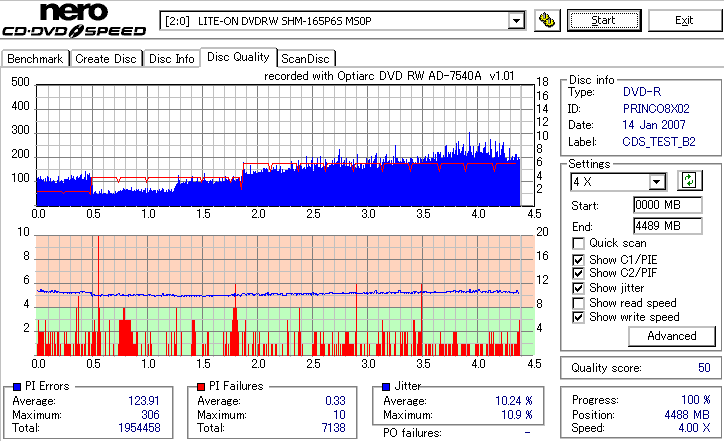
Task: Click the End position MB field
Action: [x=668, y=226]
